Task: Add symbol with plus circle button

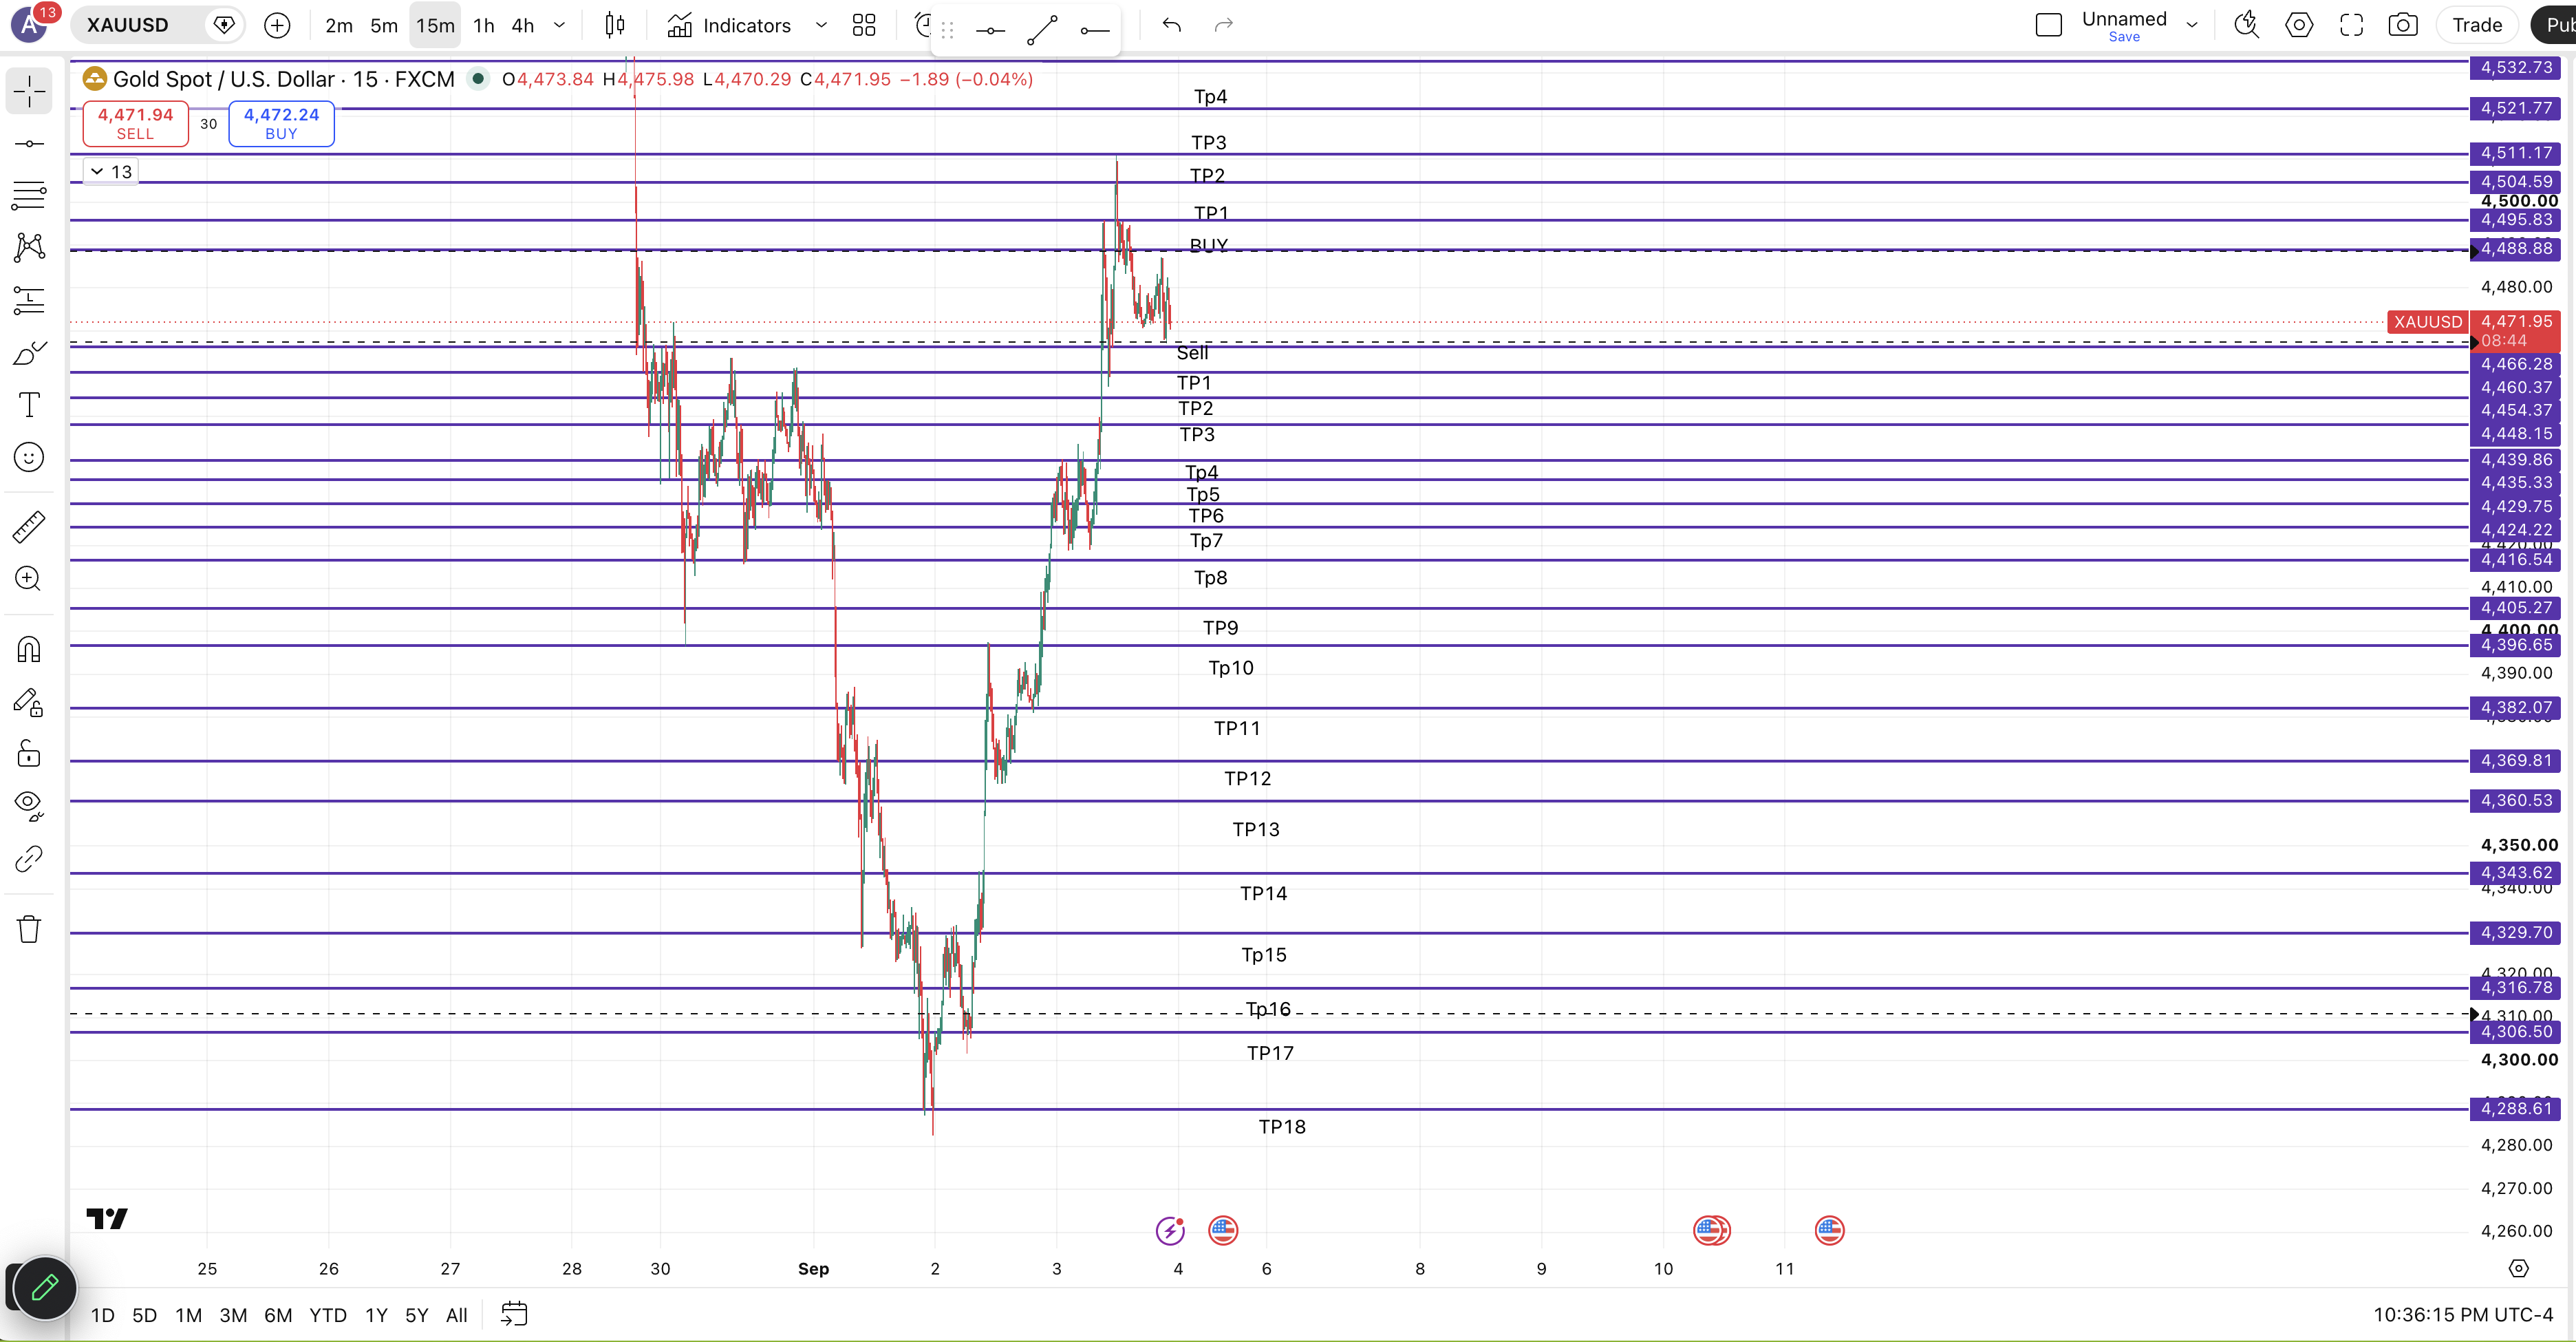Action: [x=277, y=25]
